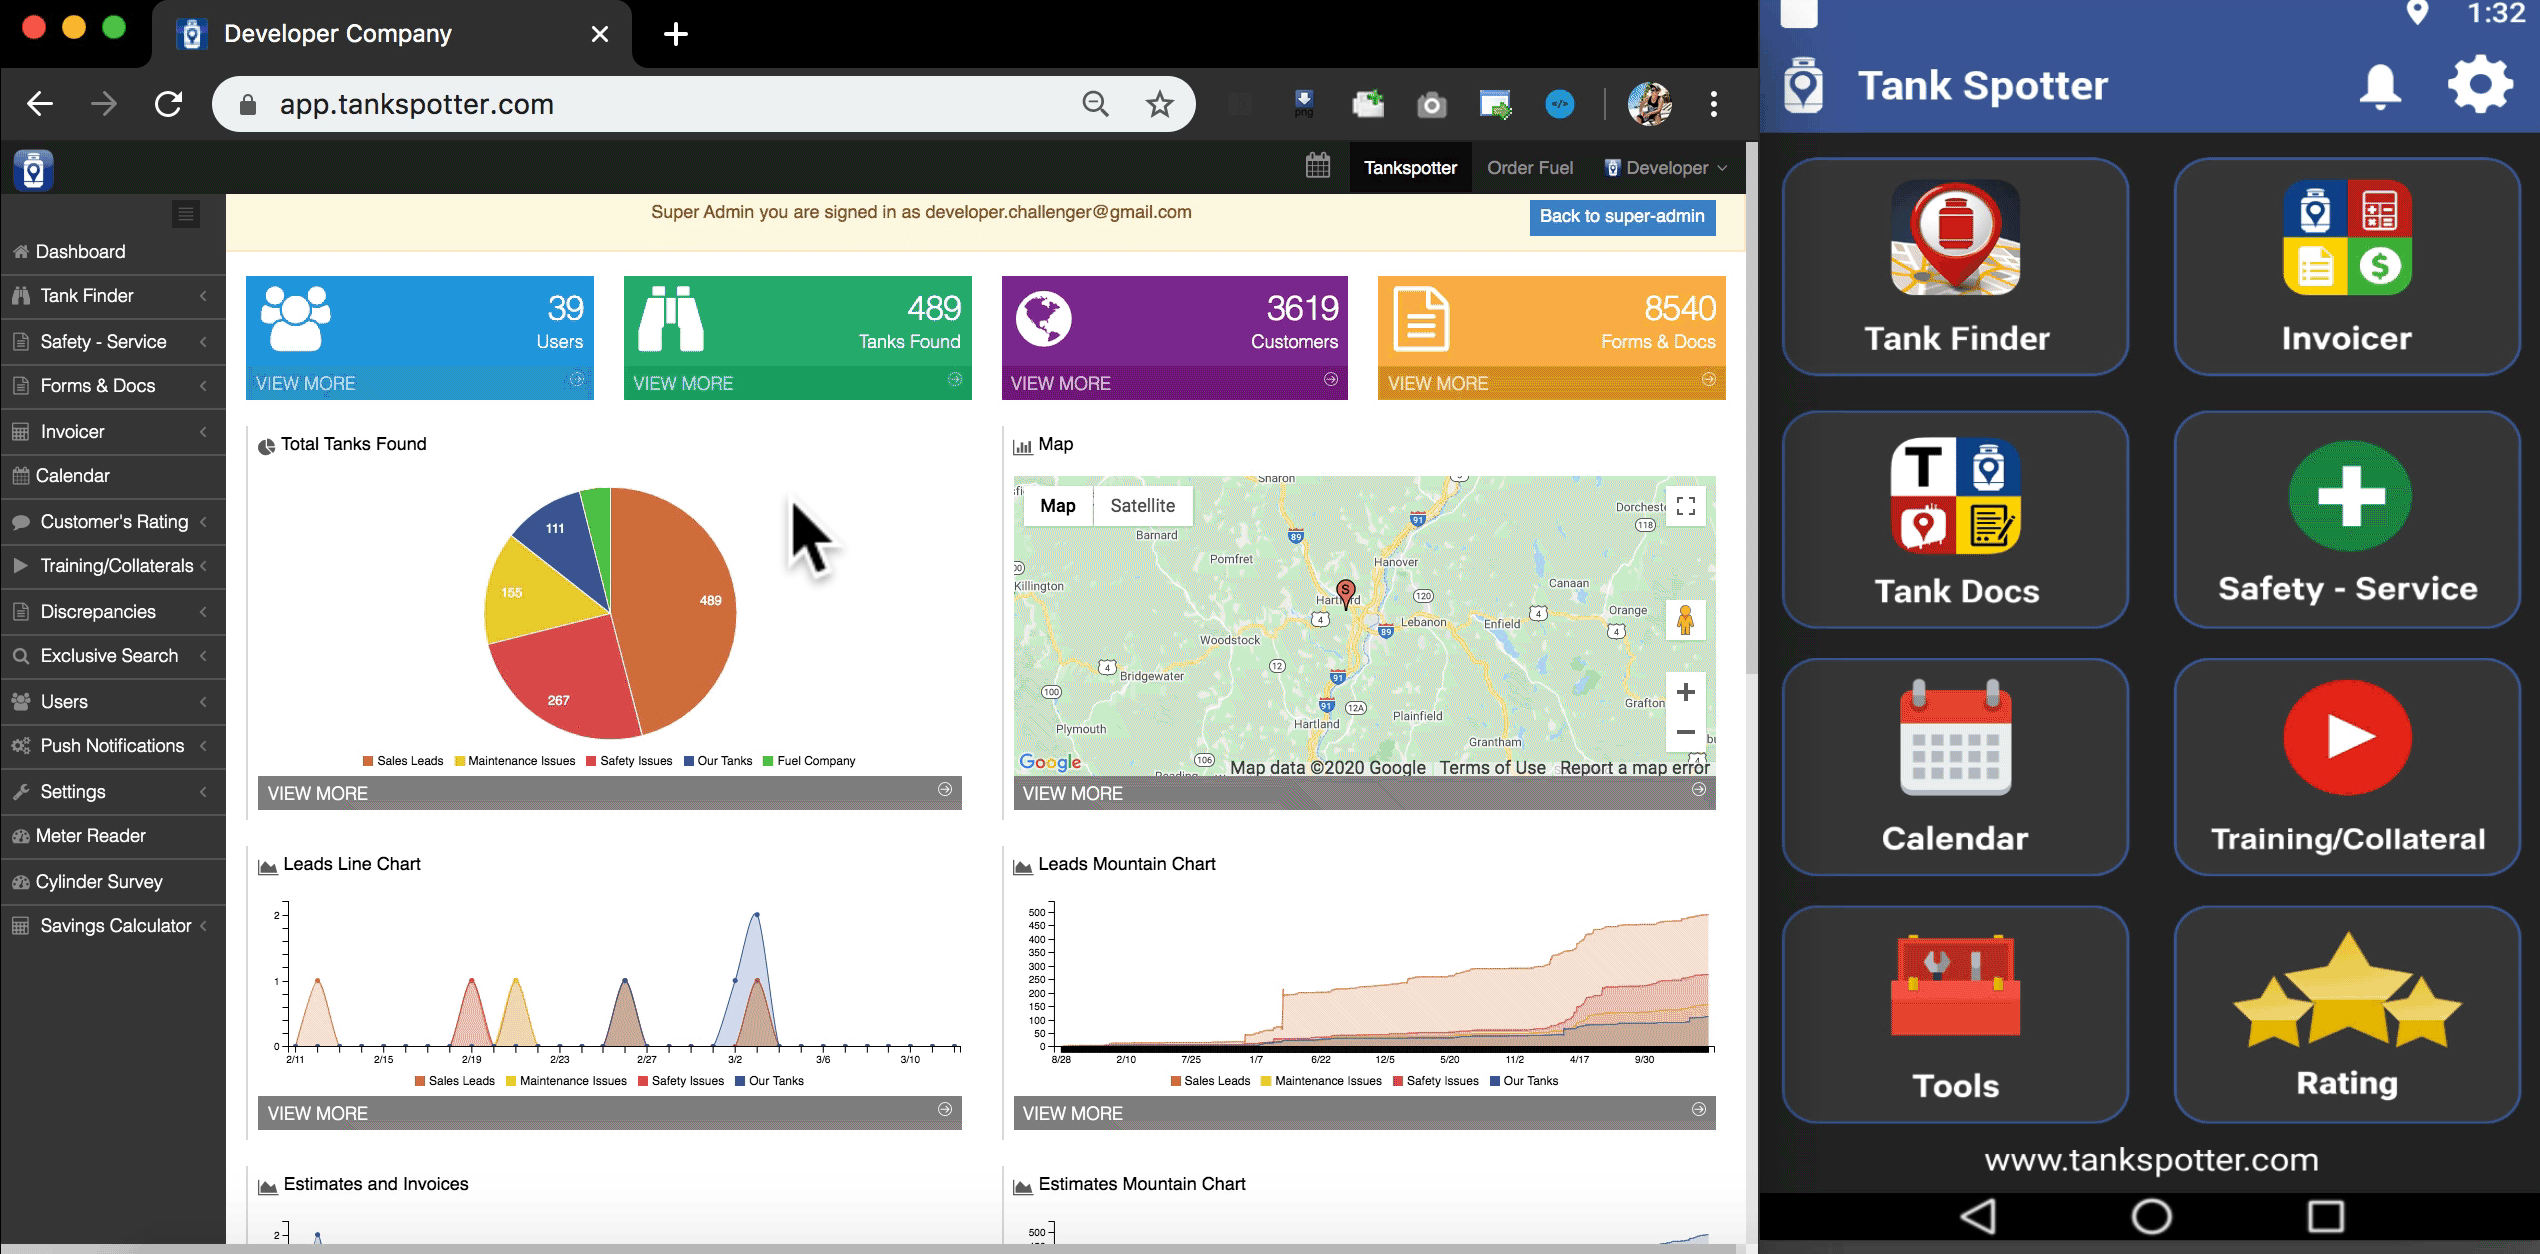Zoom the map in with the plus control

coord(1684,691)
